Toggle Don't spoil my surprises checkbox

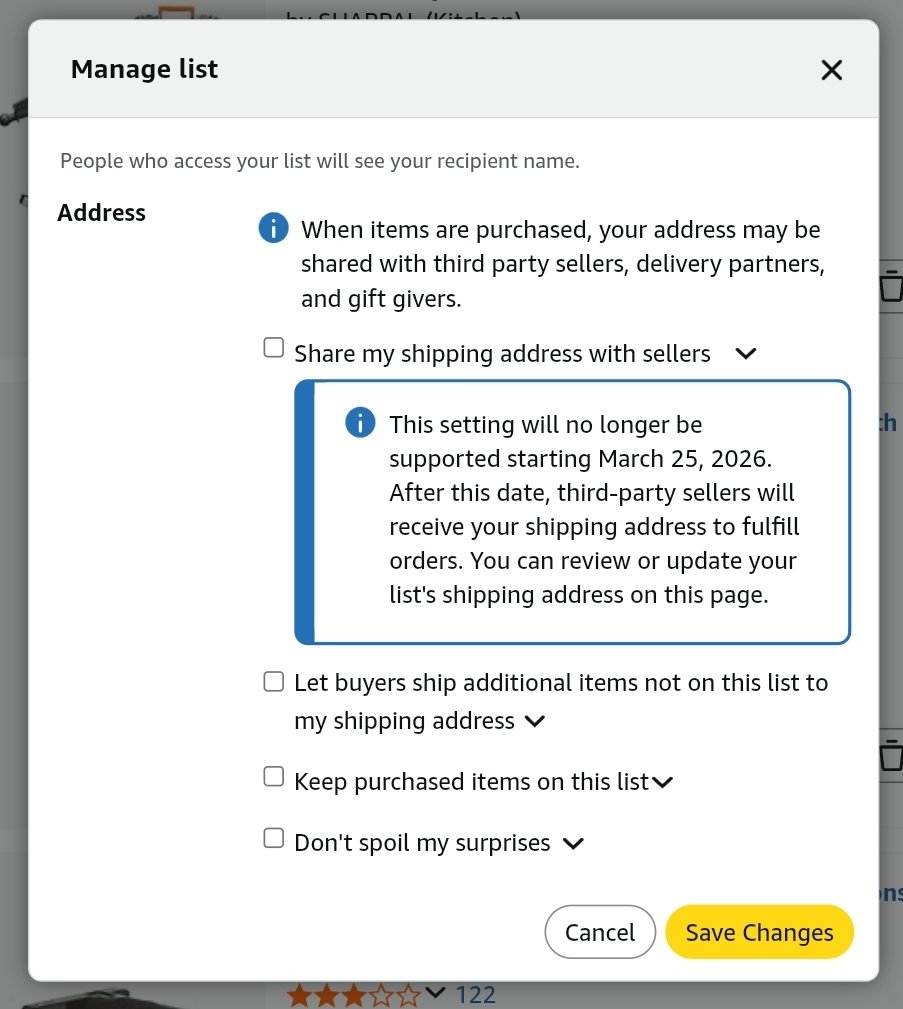(x=274, y=838)
